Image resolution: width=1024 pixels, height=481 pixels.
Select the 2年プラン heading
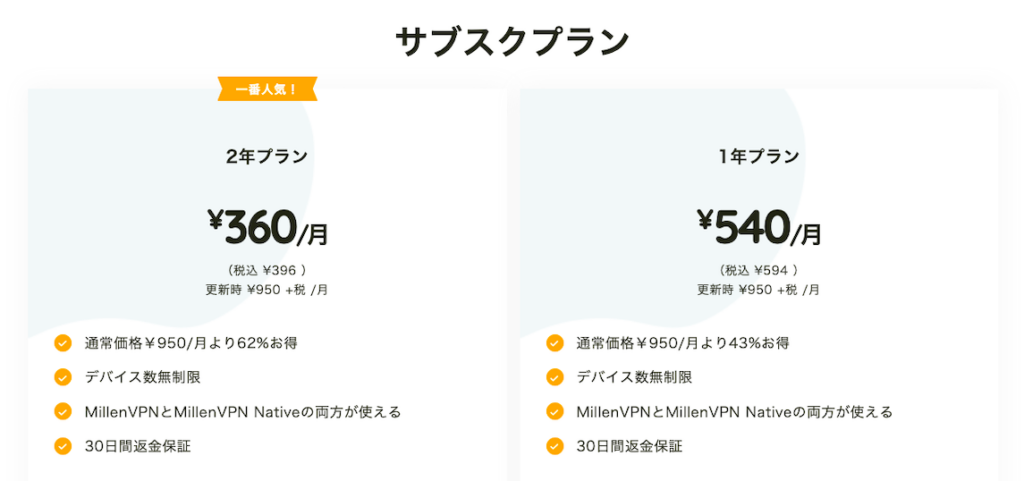click(x=266, y=156)
